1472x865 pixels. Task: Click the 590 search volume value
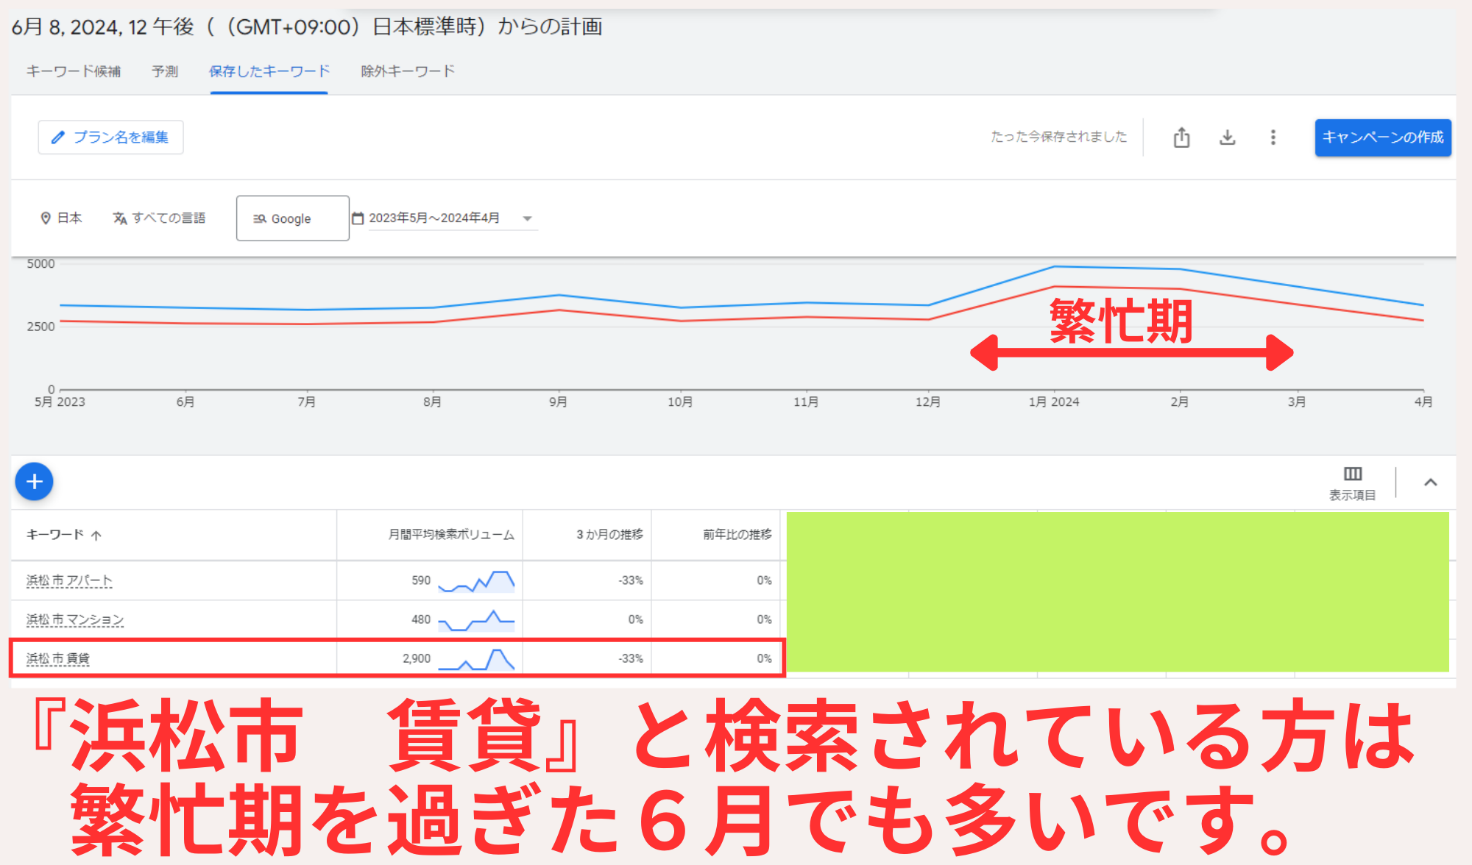[x=421, y=580]
